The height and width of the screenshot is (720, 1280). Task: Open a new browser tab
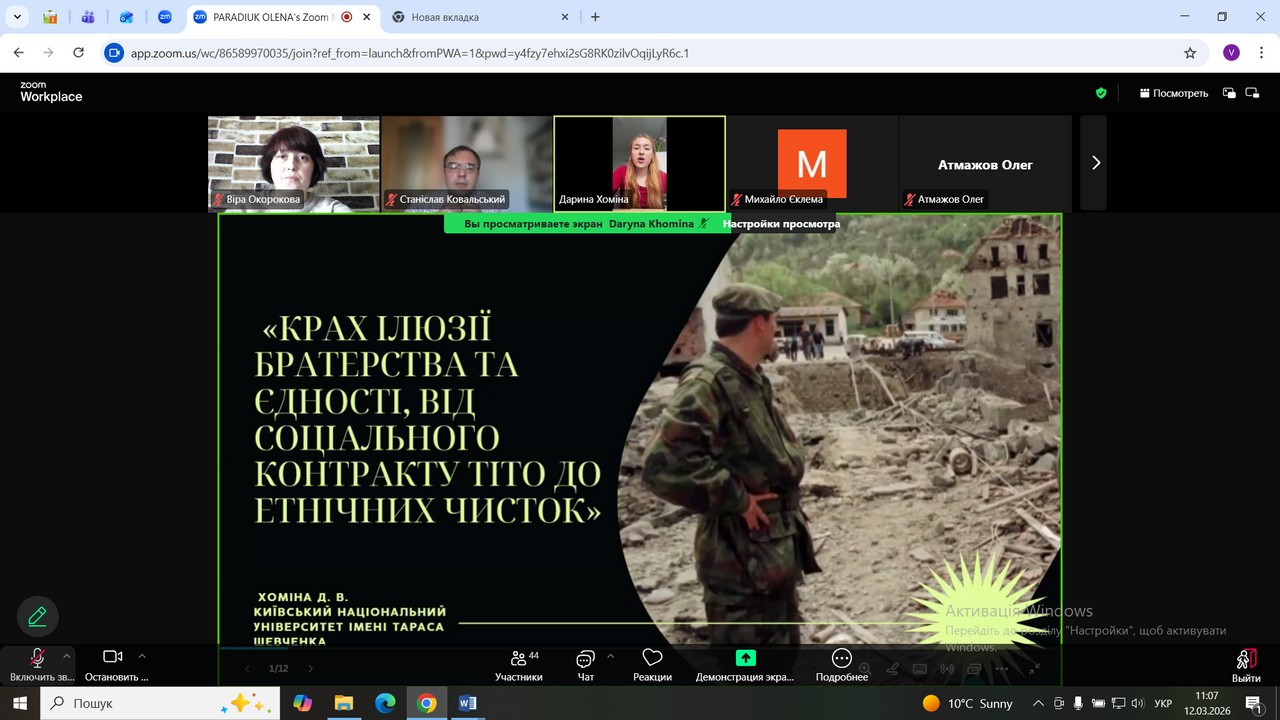pos(595,17)
